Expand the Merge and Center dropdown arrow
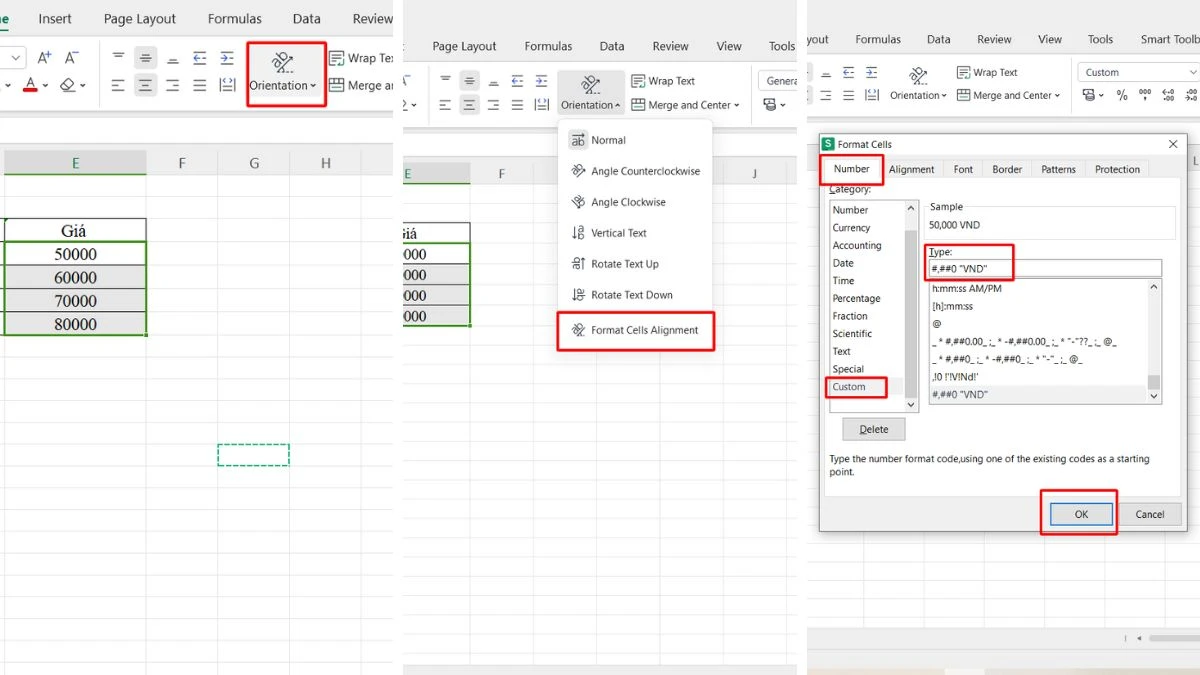1200x675 pixels. pos(736,104)
